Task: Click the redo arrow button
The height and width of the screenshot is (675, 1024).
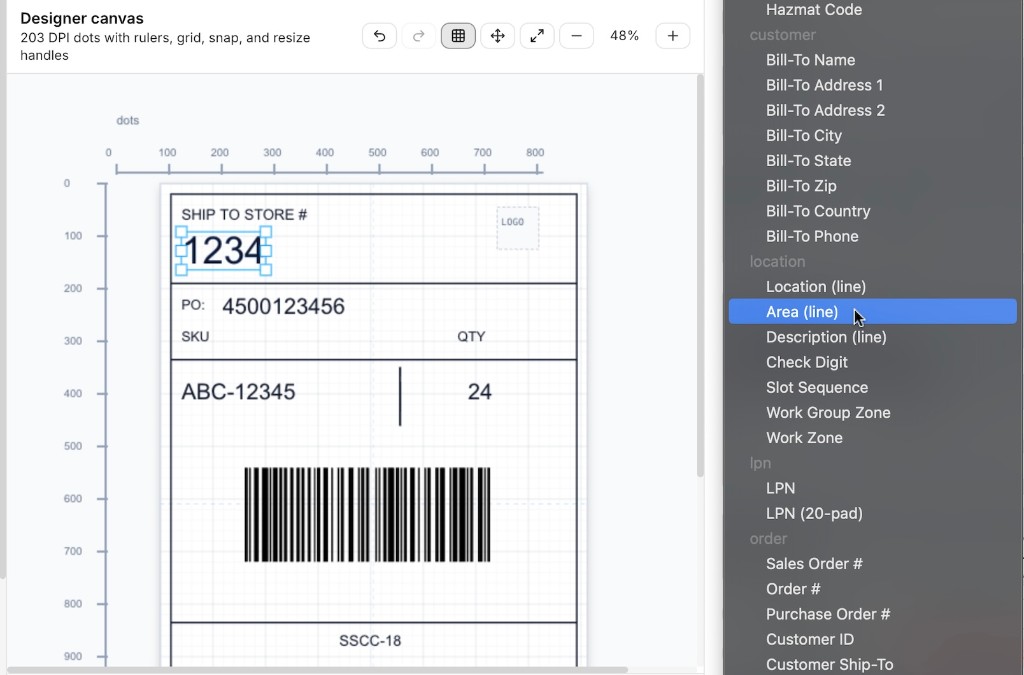Action: coord(419,36)
